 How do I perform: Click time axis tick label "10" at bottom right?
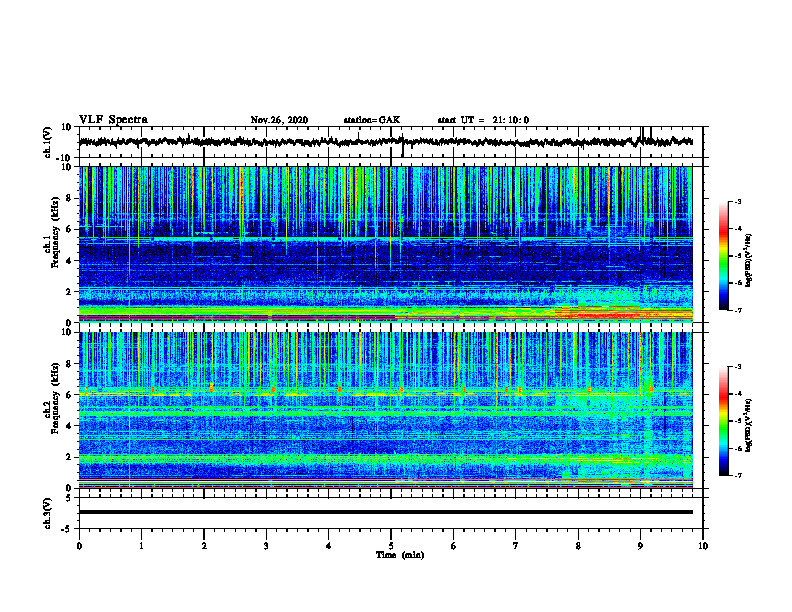point(703,546)
